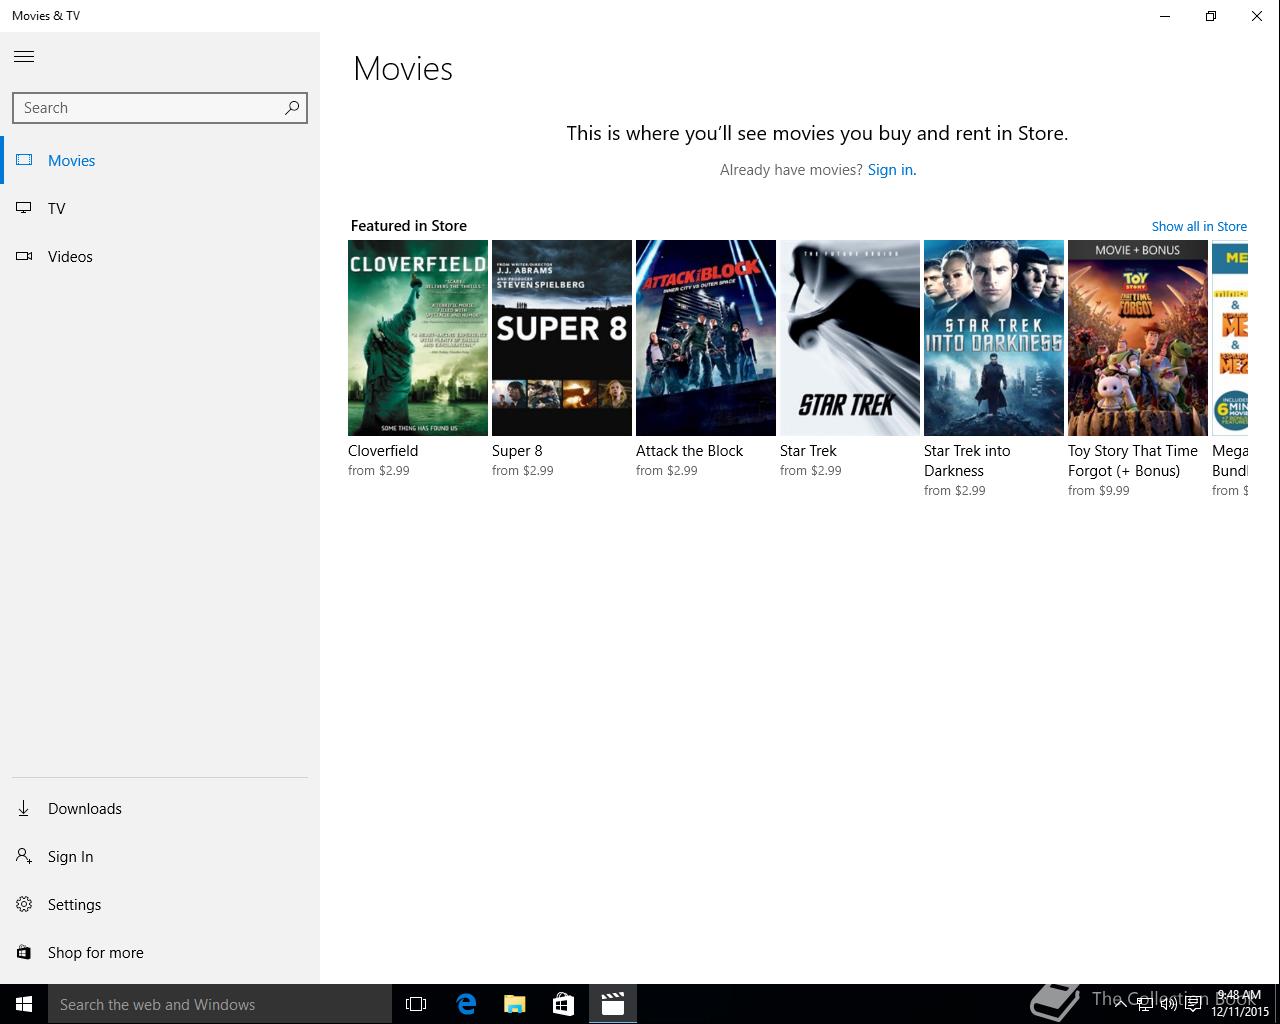
Task: Focus the Search input field
Action: point(160,108)
